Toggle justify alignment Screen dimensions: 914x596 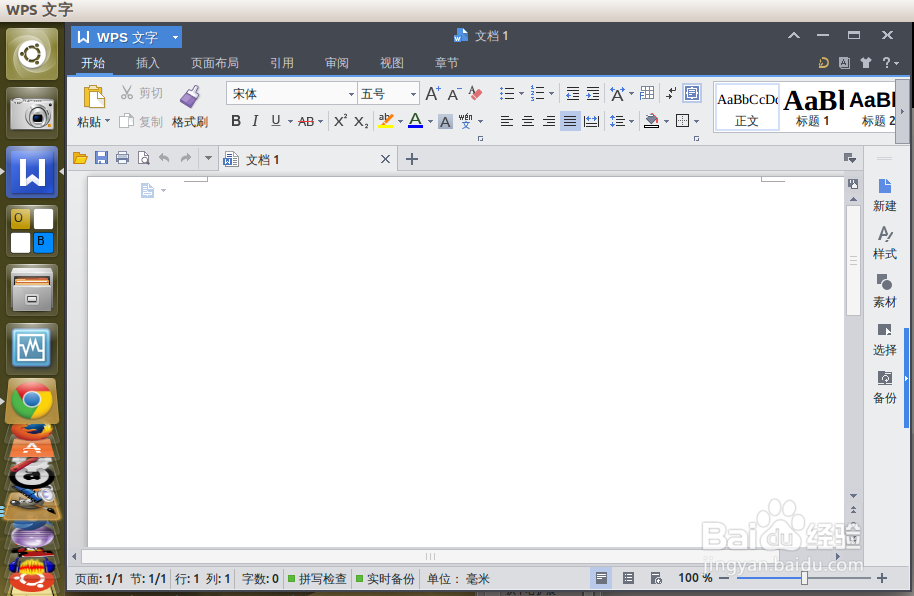570,121
